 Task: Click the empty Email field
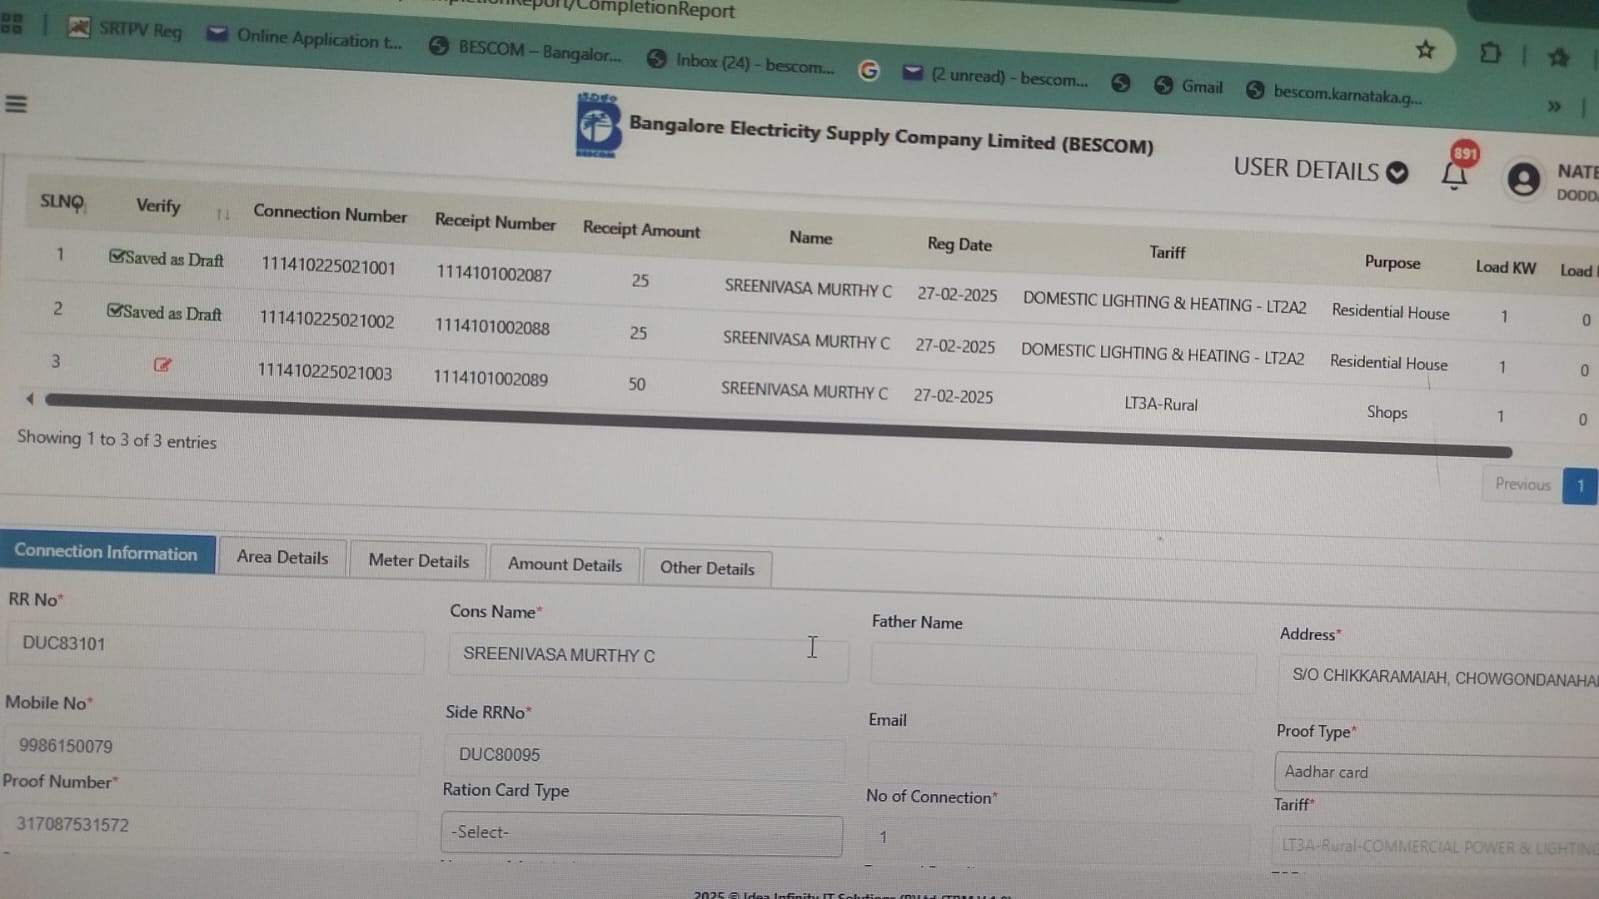click(x=1060, y=765)
